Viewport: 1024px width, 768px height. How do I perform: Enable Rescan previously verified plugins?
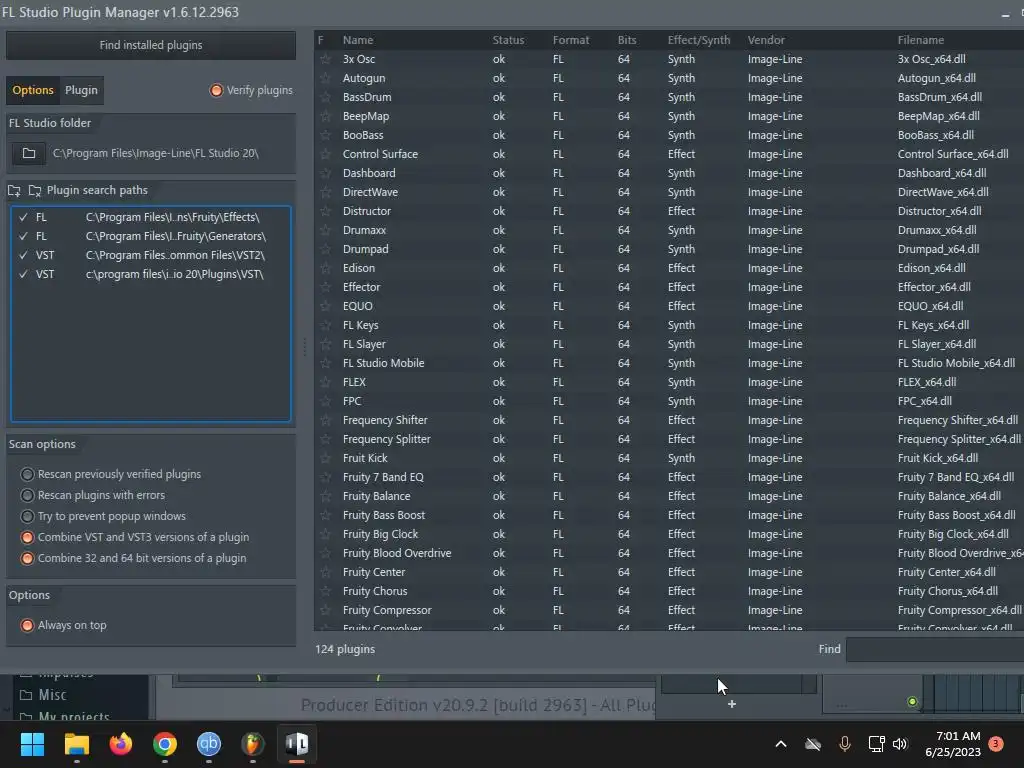point(27,474)
